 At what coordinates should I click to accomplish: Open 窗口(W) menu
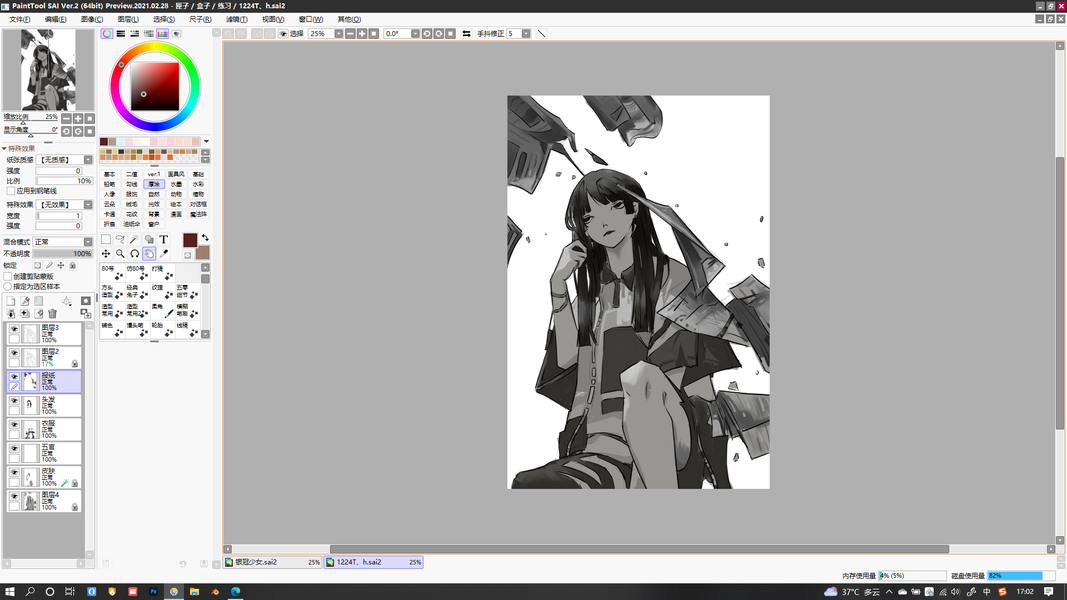pos(311,19)
